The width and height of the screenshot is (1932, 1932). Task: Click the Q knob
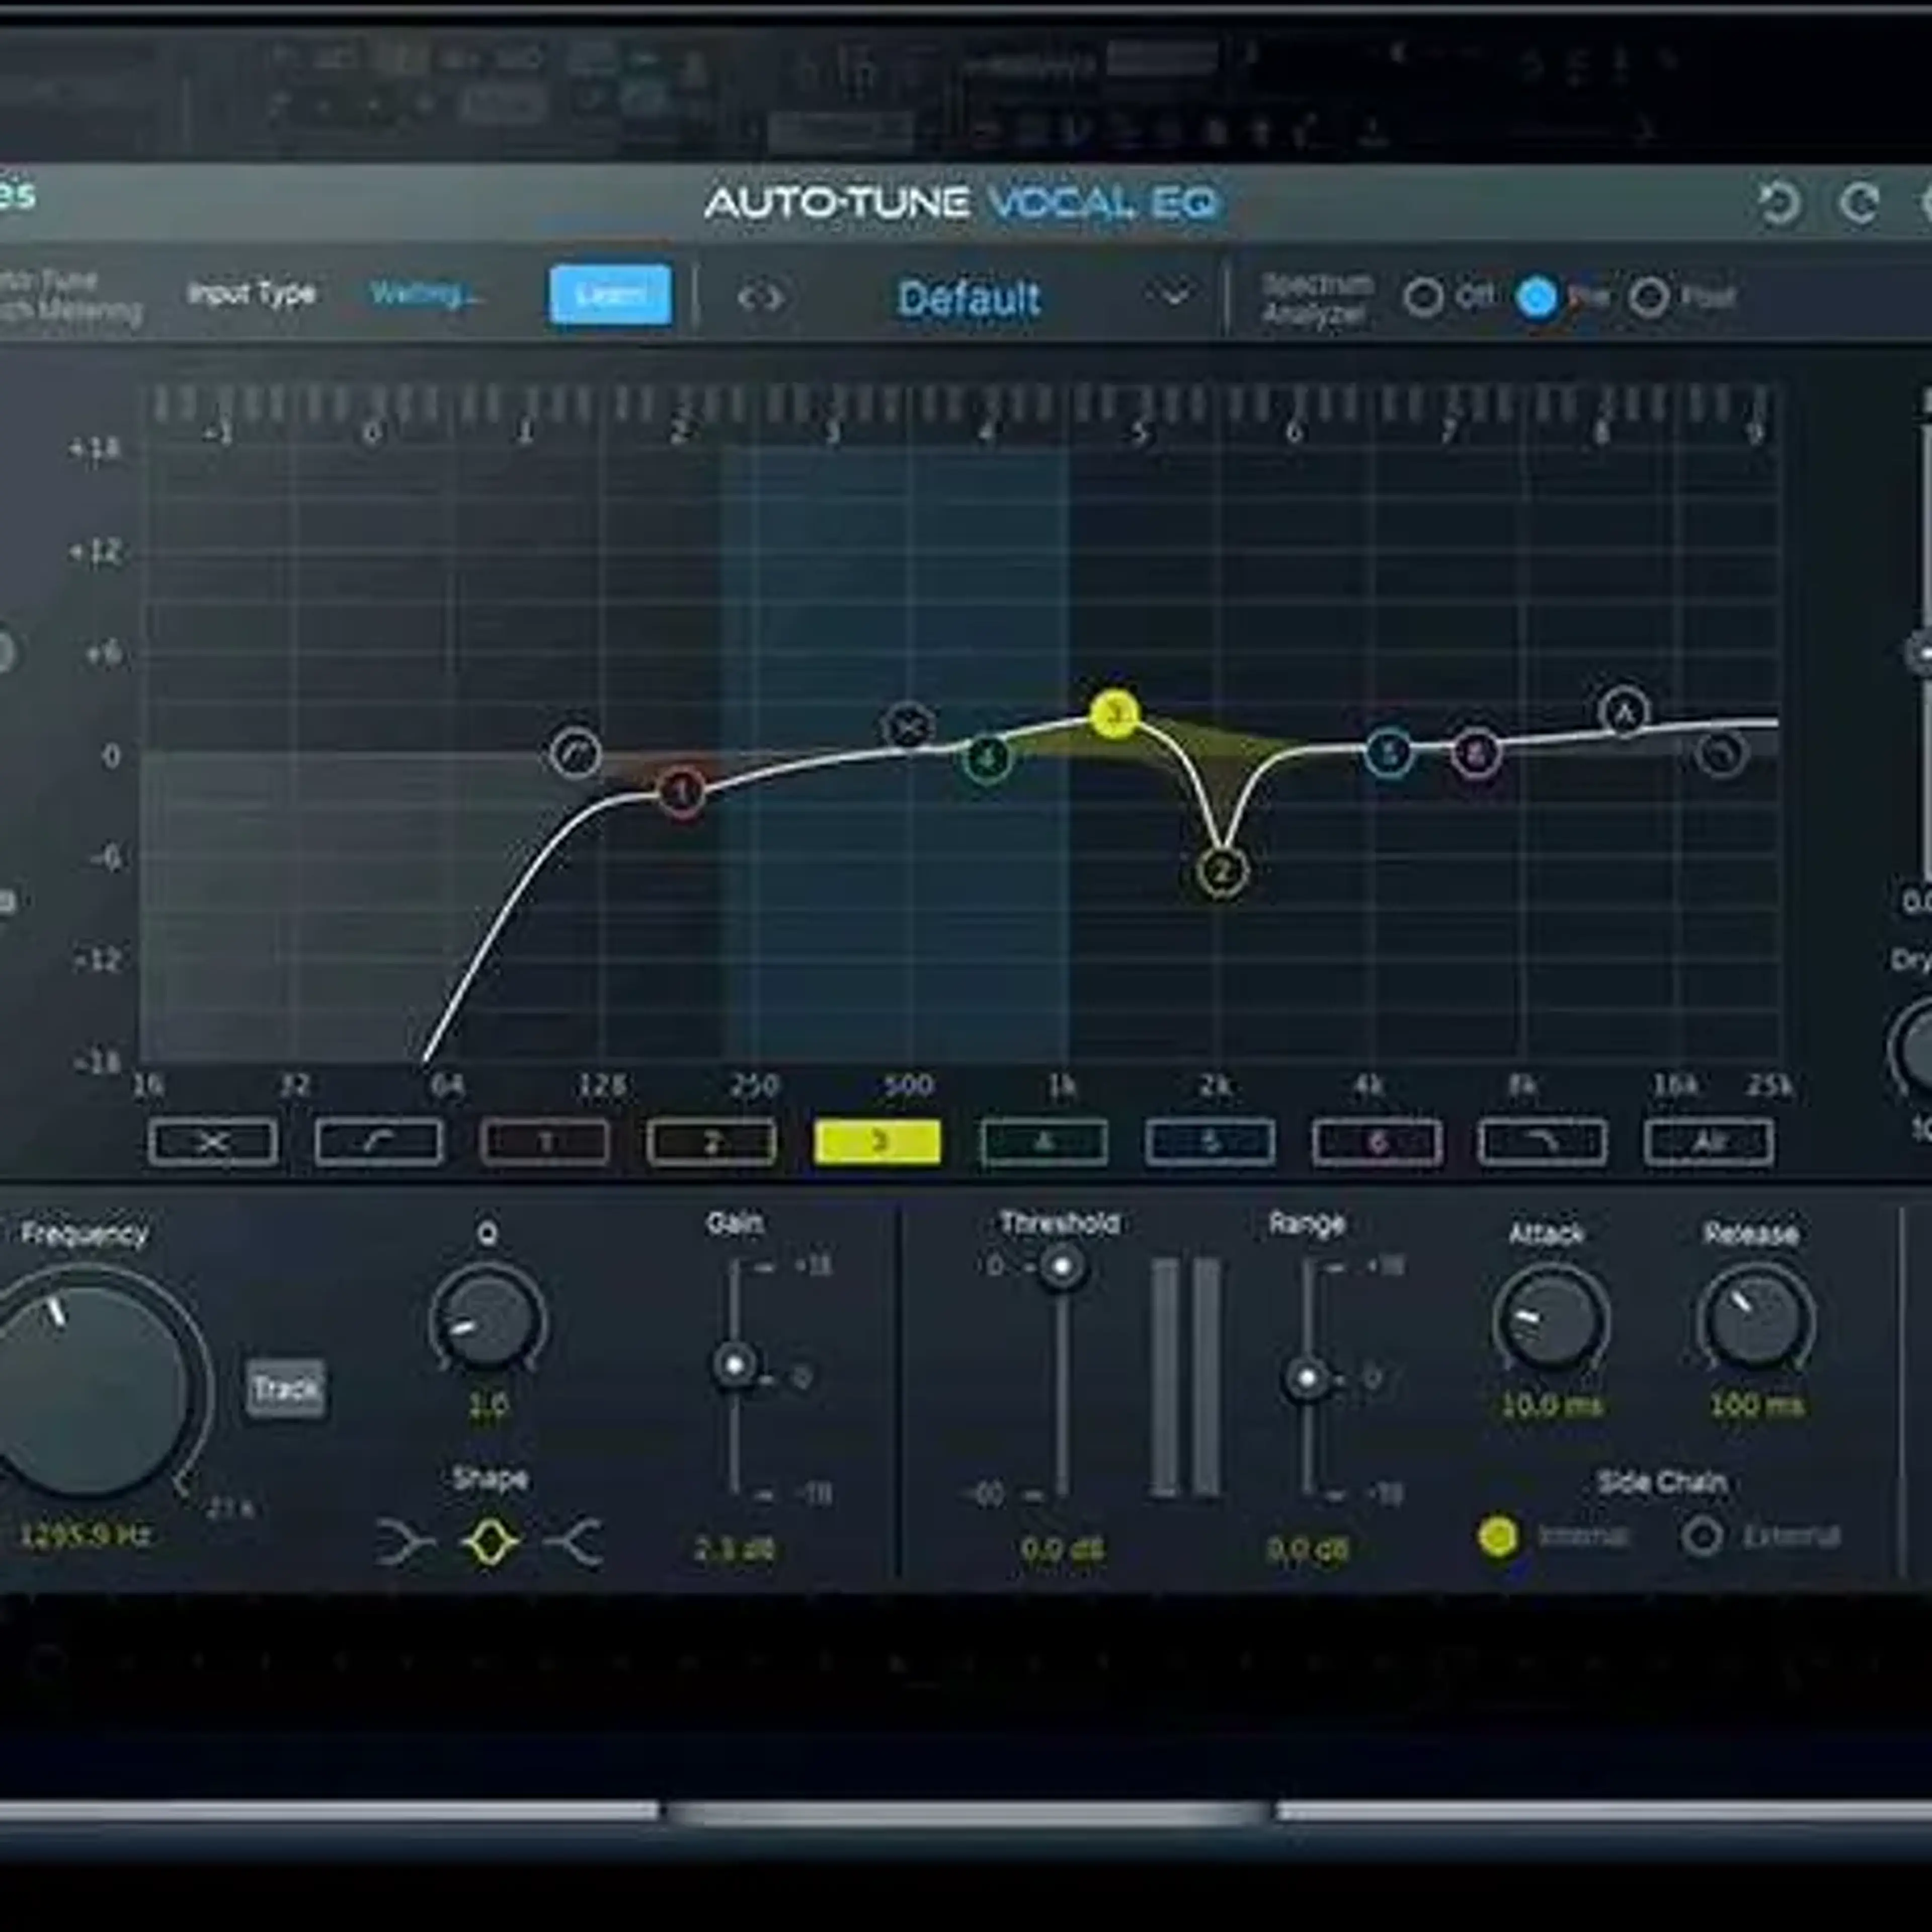click(x=488, y=1320)
